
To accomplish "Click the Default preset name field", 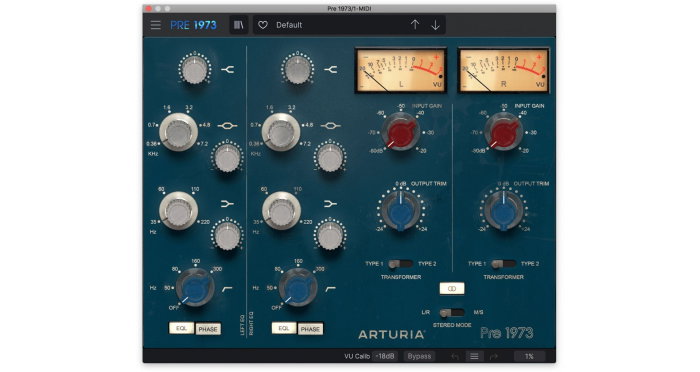I will 349,25.
